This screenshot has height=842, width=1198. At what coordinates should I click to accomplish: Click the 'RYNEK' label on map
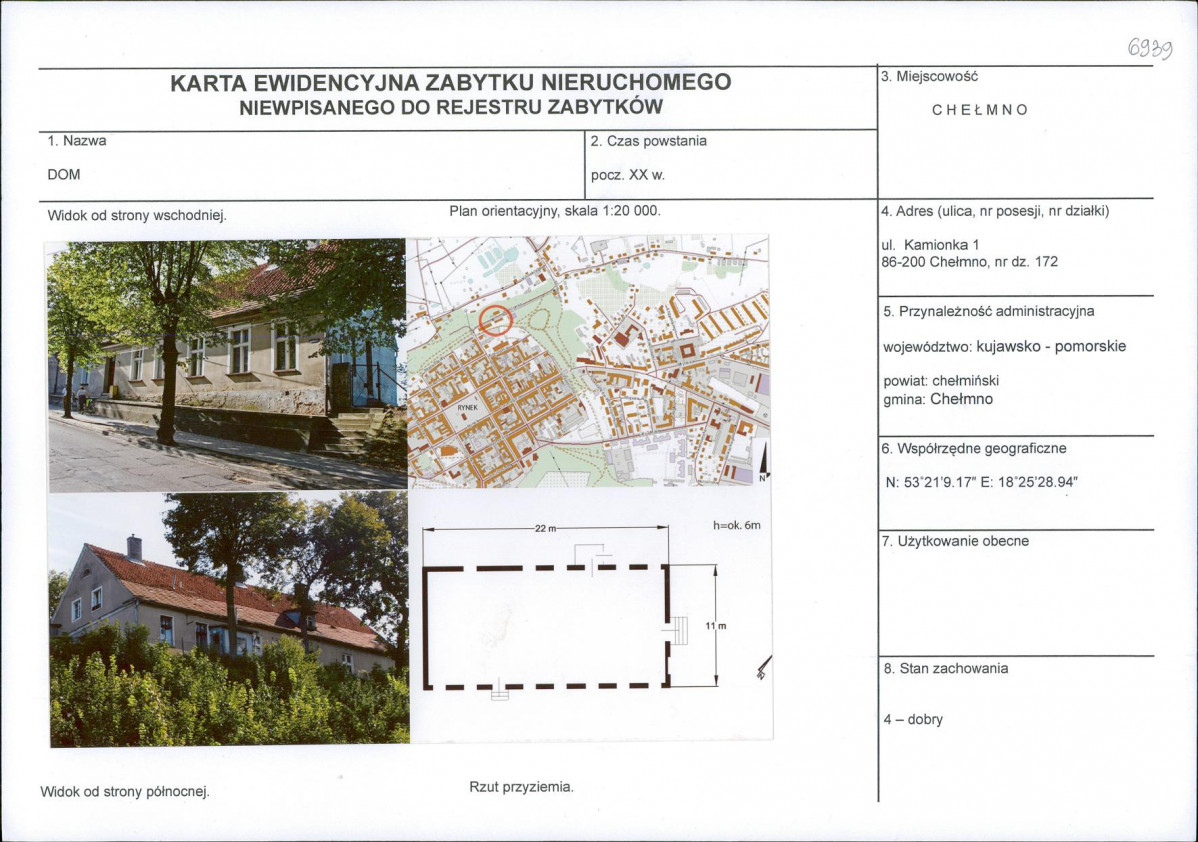467,408
